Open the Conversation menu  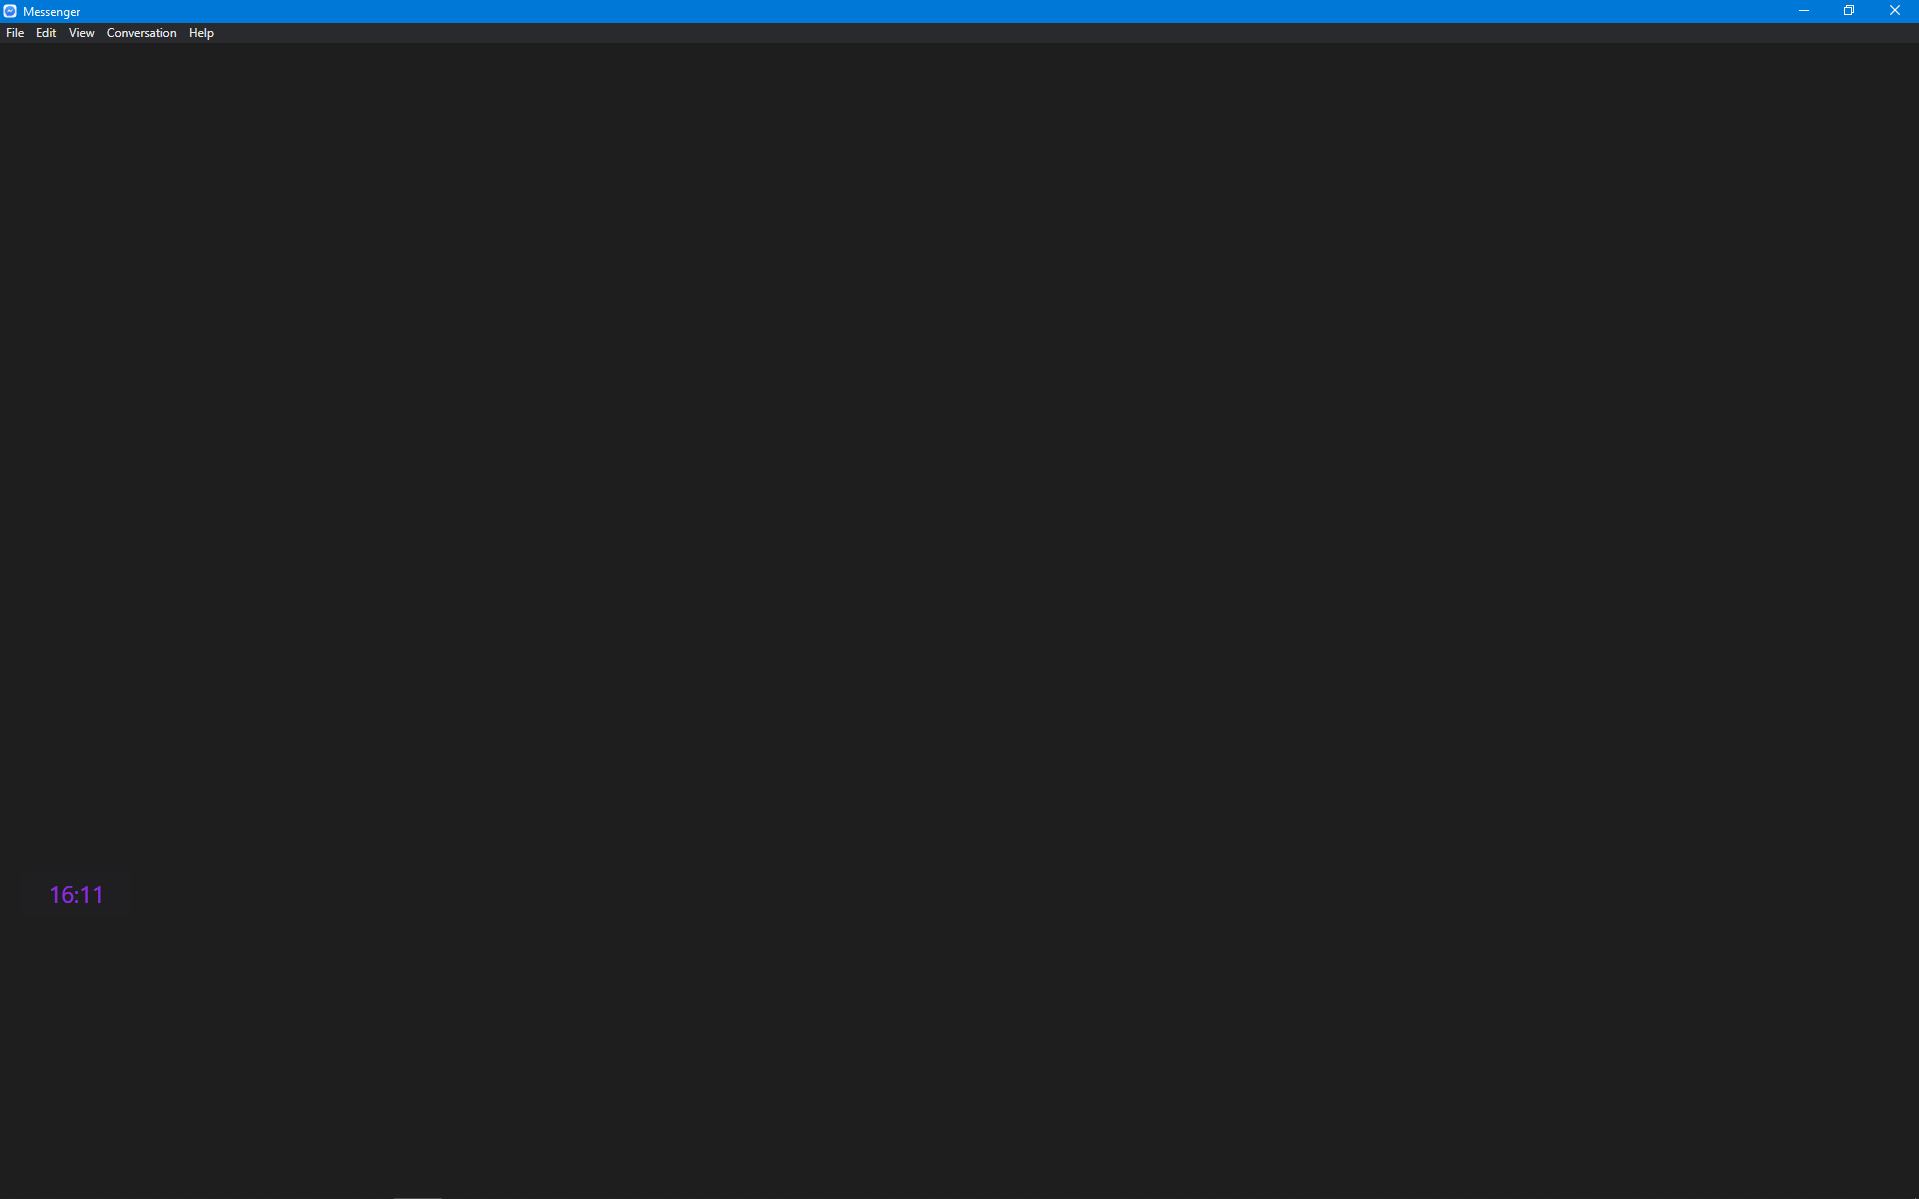point(141,33)
